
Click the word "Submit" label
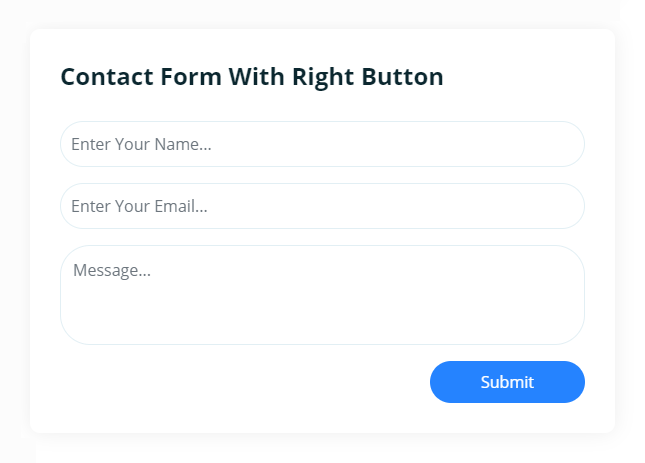(x=507, y=382)
